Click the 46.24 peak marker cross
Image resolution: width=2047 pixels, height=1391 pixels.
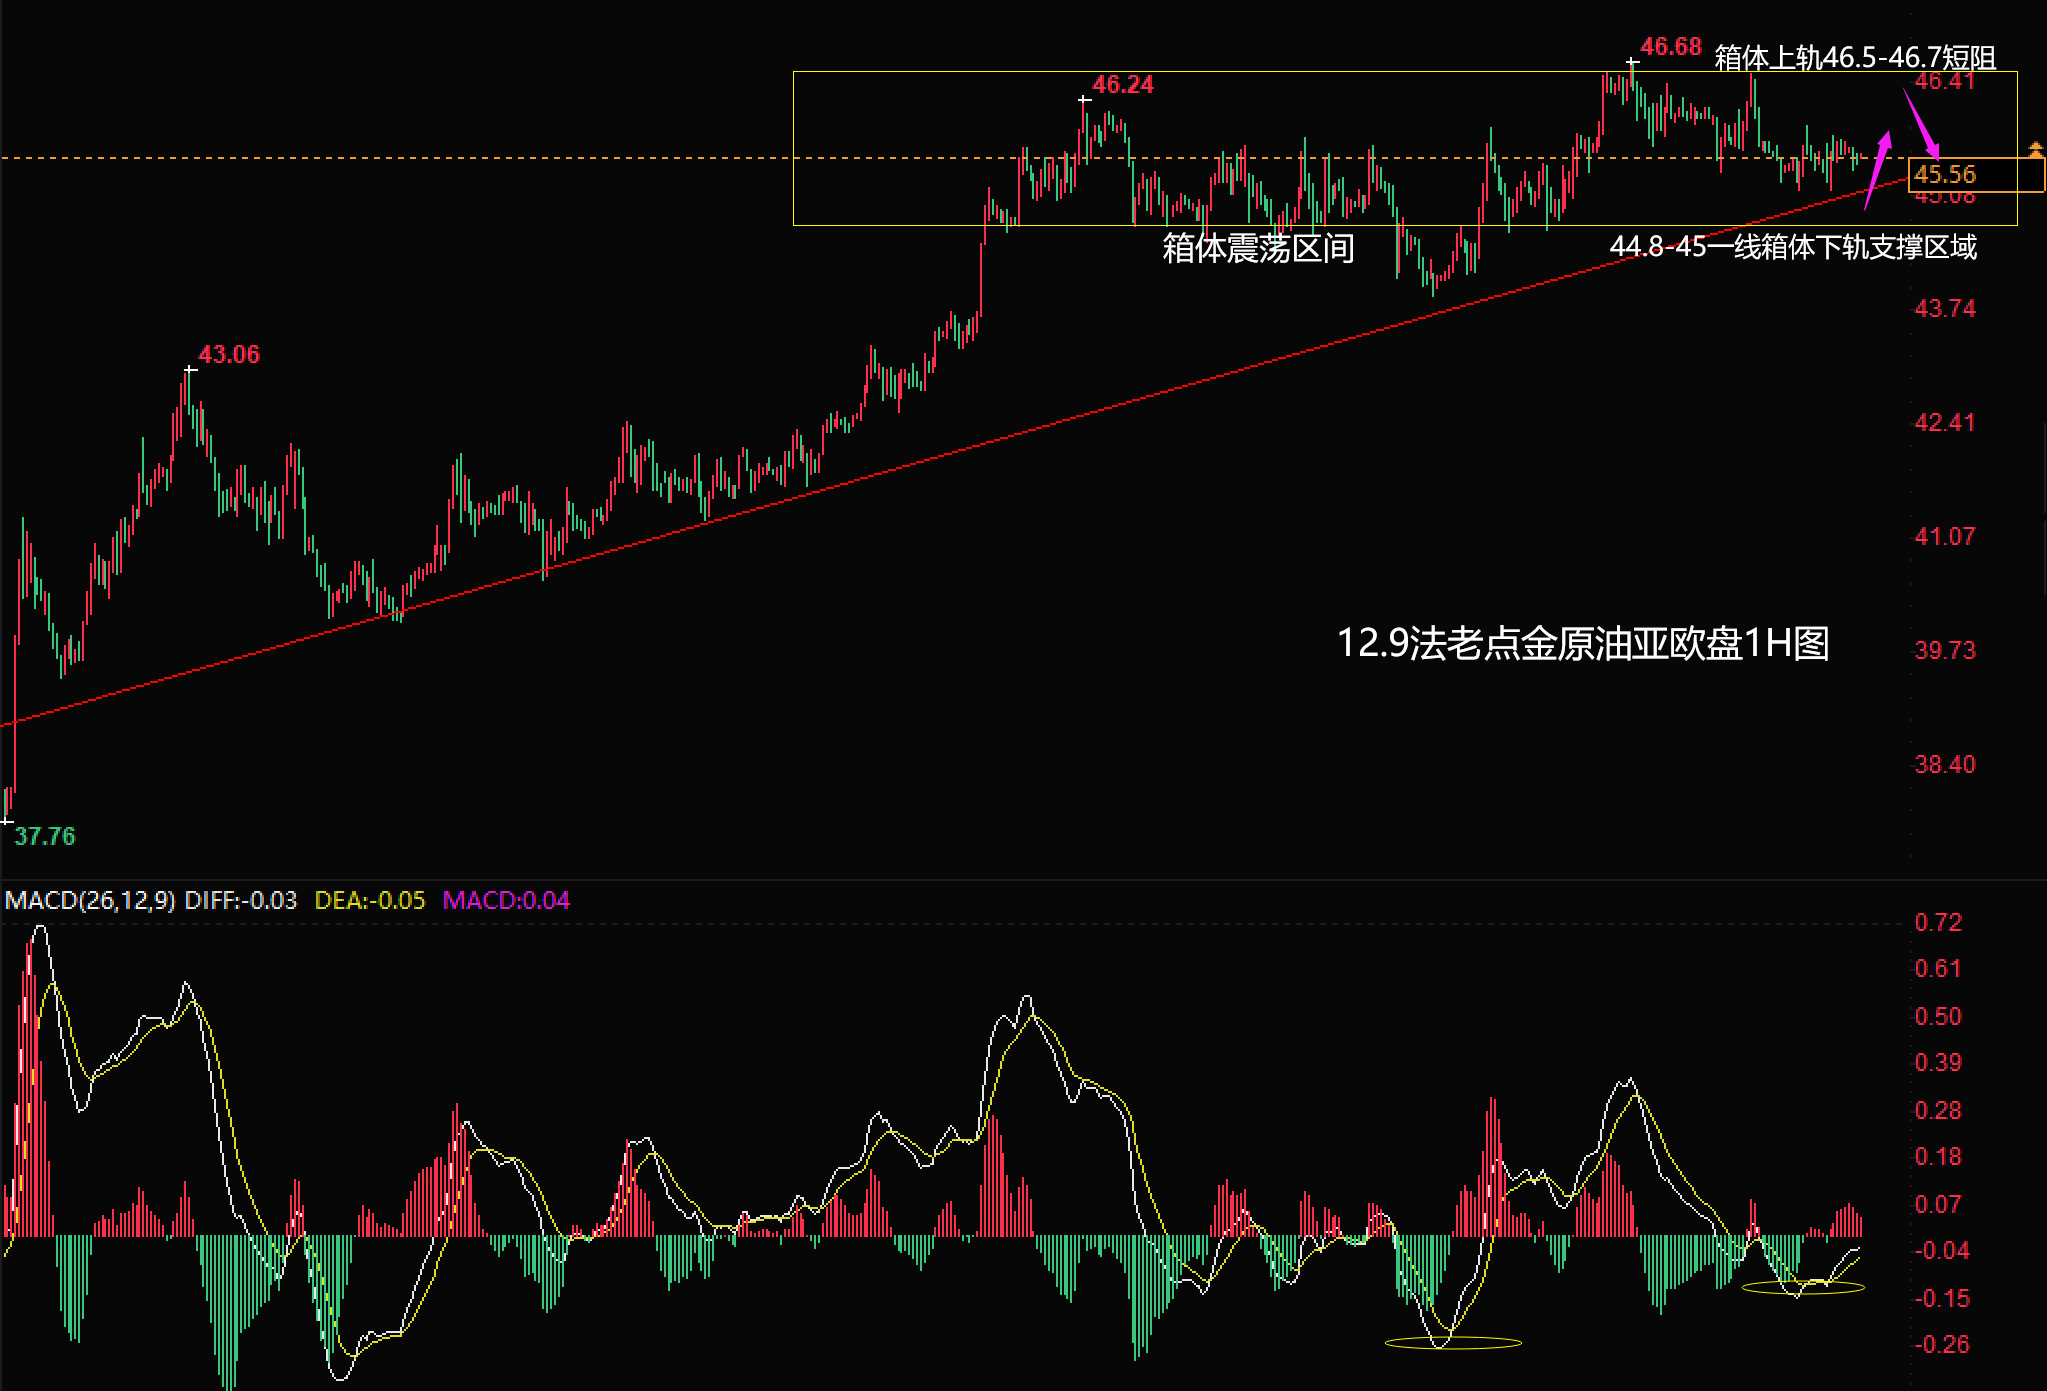pyautogui.click(x=1084, y=100)
